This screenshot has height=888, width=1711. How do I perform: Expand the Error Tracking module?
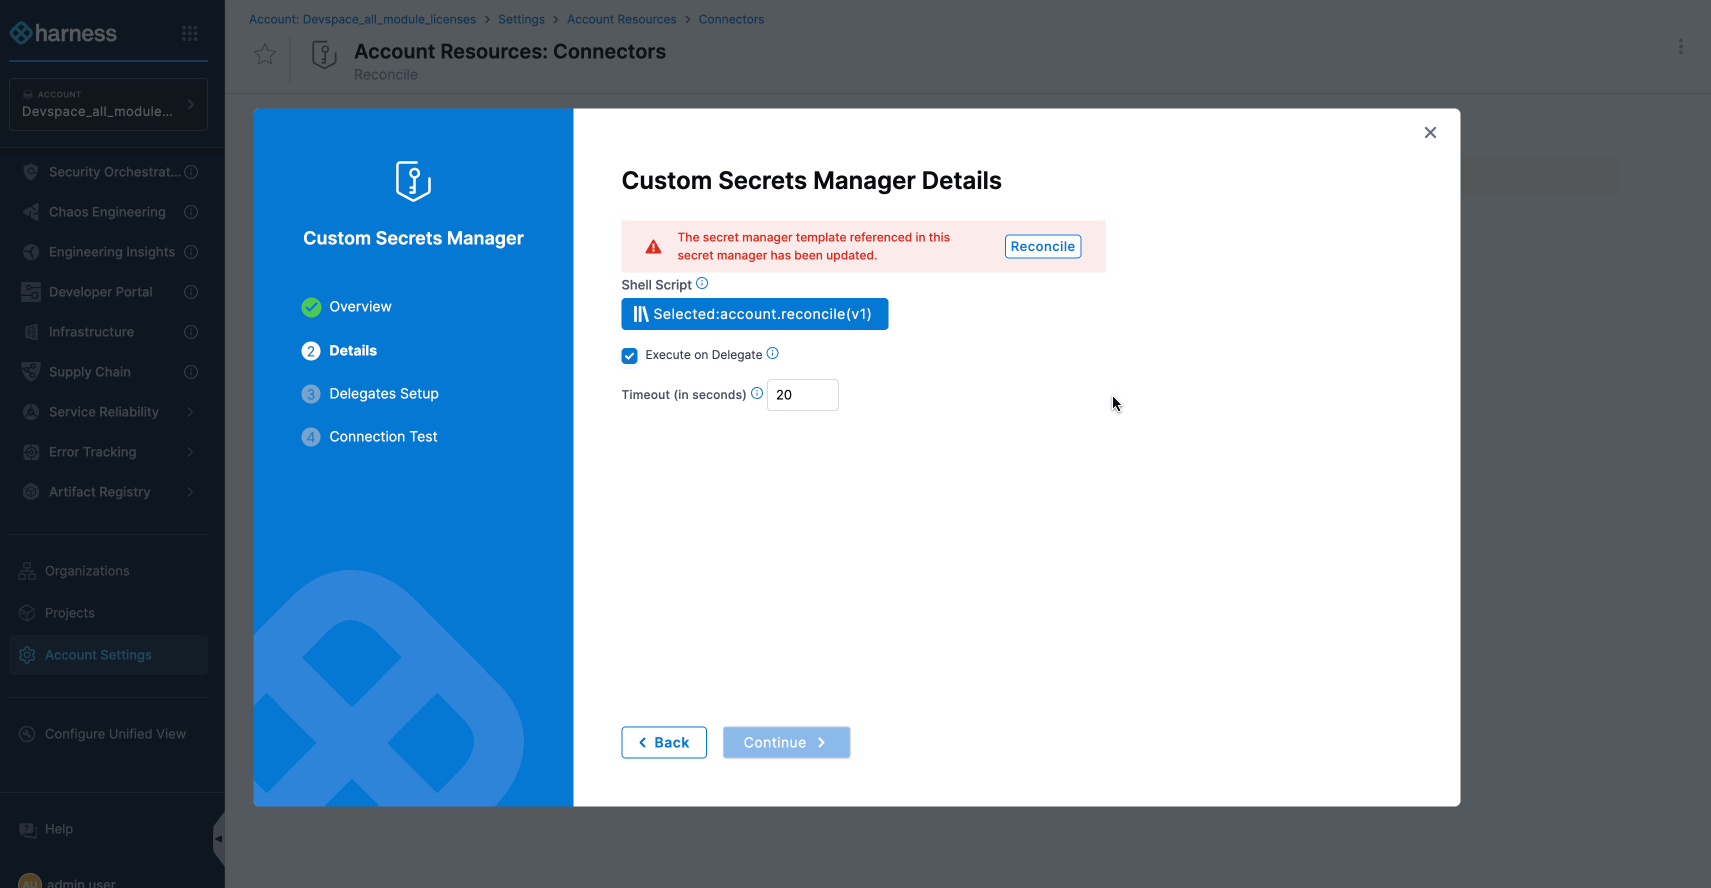pos(190,452)
